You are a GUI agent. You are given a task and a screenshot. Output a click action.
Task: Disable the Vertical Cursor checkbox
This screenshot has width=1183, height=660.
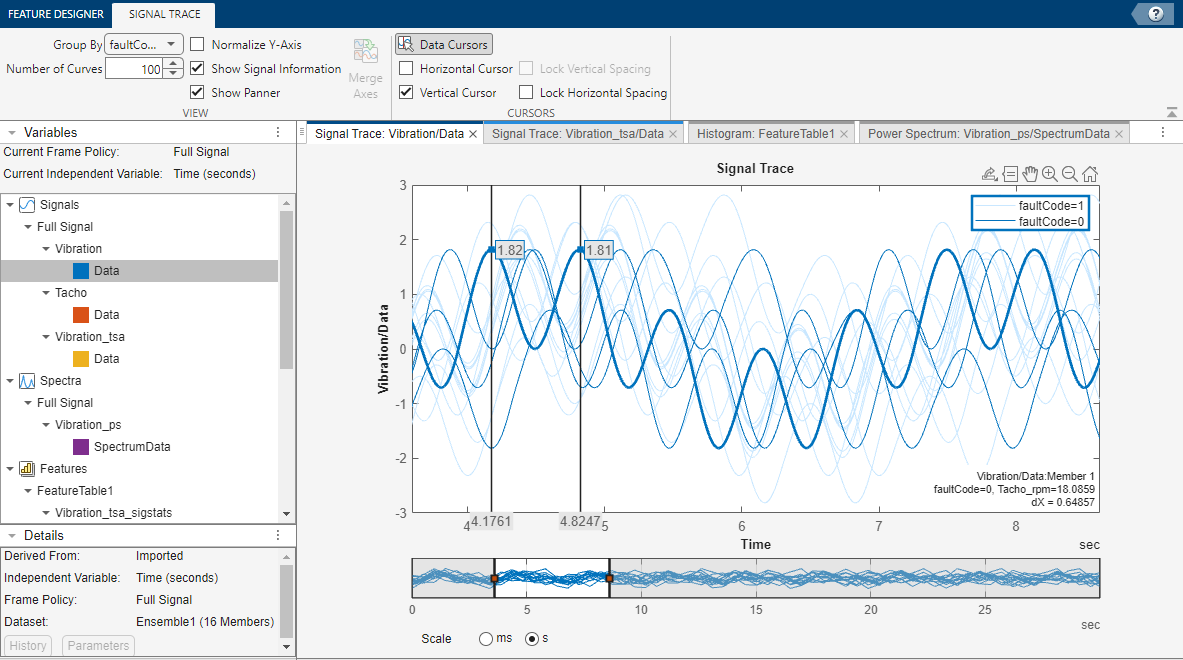[x=406, y=92]
